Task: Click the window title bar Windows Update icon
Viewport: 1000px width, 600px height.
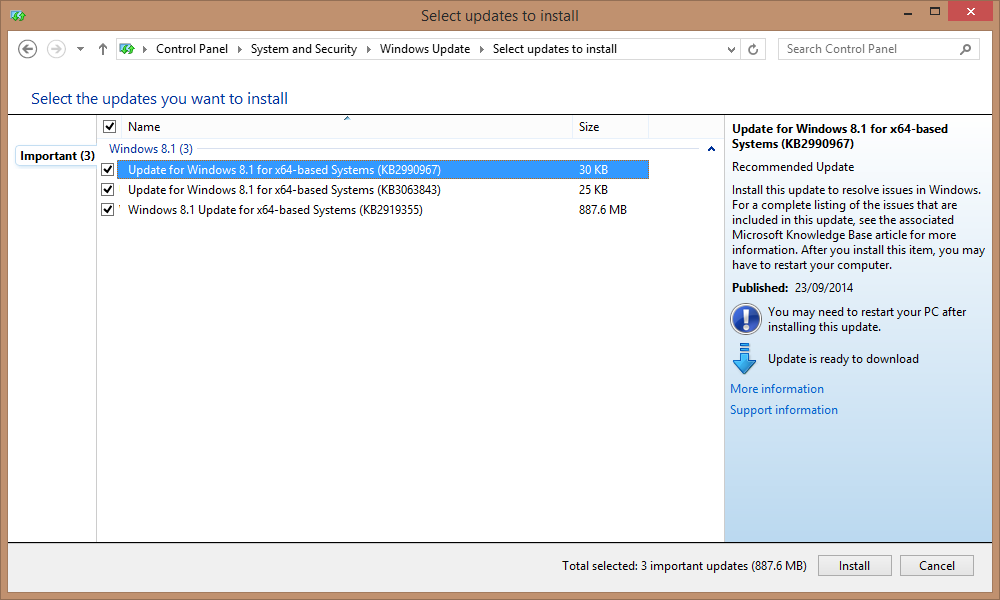Action: 18,15
